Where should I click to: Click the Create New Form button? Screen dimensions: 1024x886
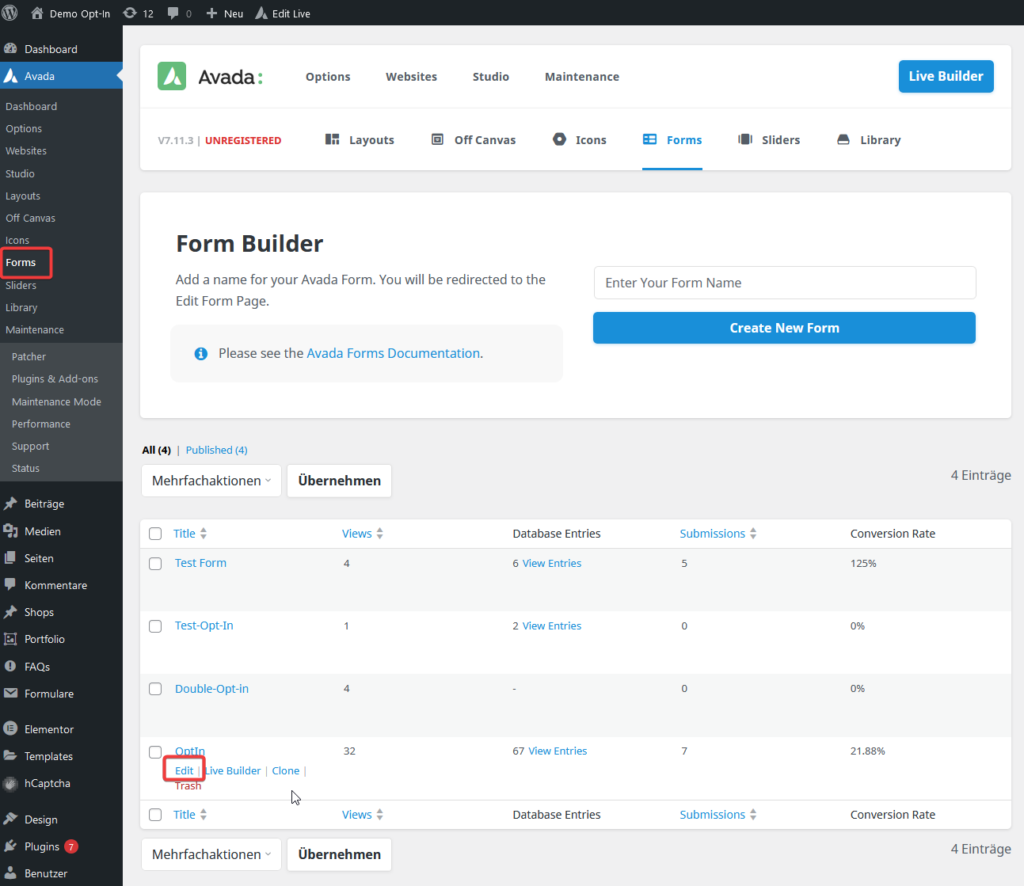[784, 328]
